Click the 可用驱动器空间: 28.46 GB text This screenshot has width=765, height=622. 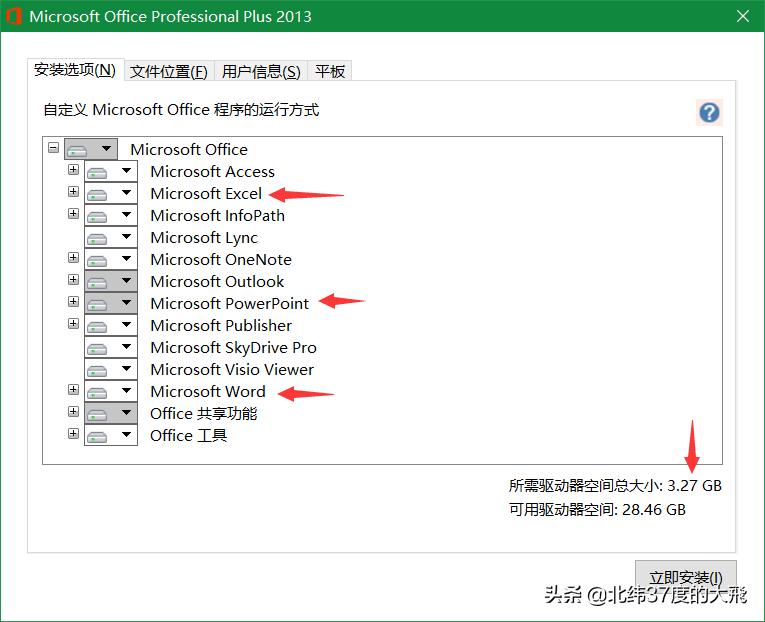click(x=597, y=509)
